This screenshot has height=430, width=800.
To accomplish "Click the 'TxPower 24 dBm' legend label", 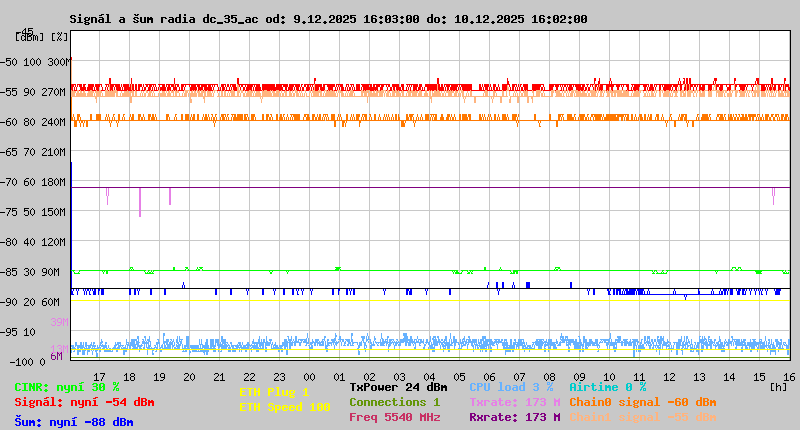I will 398,387.
